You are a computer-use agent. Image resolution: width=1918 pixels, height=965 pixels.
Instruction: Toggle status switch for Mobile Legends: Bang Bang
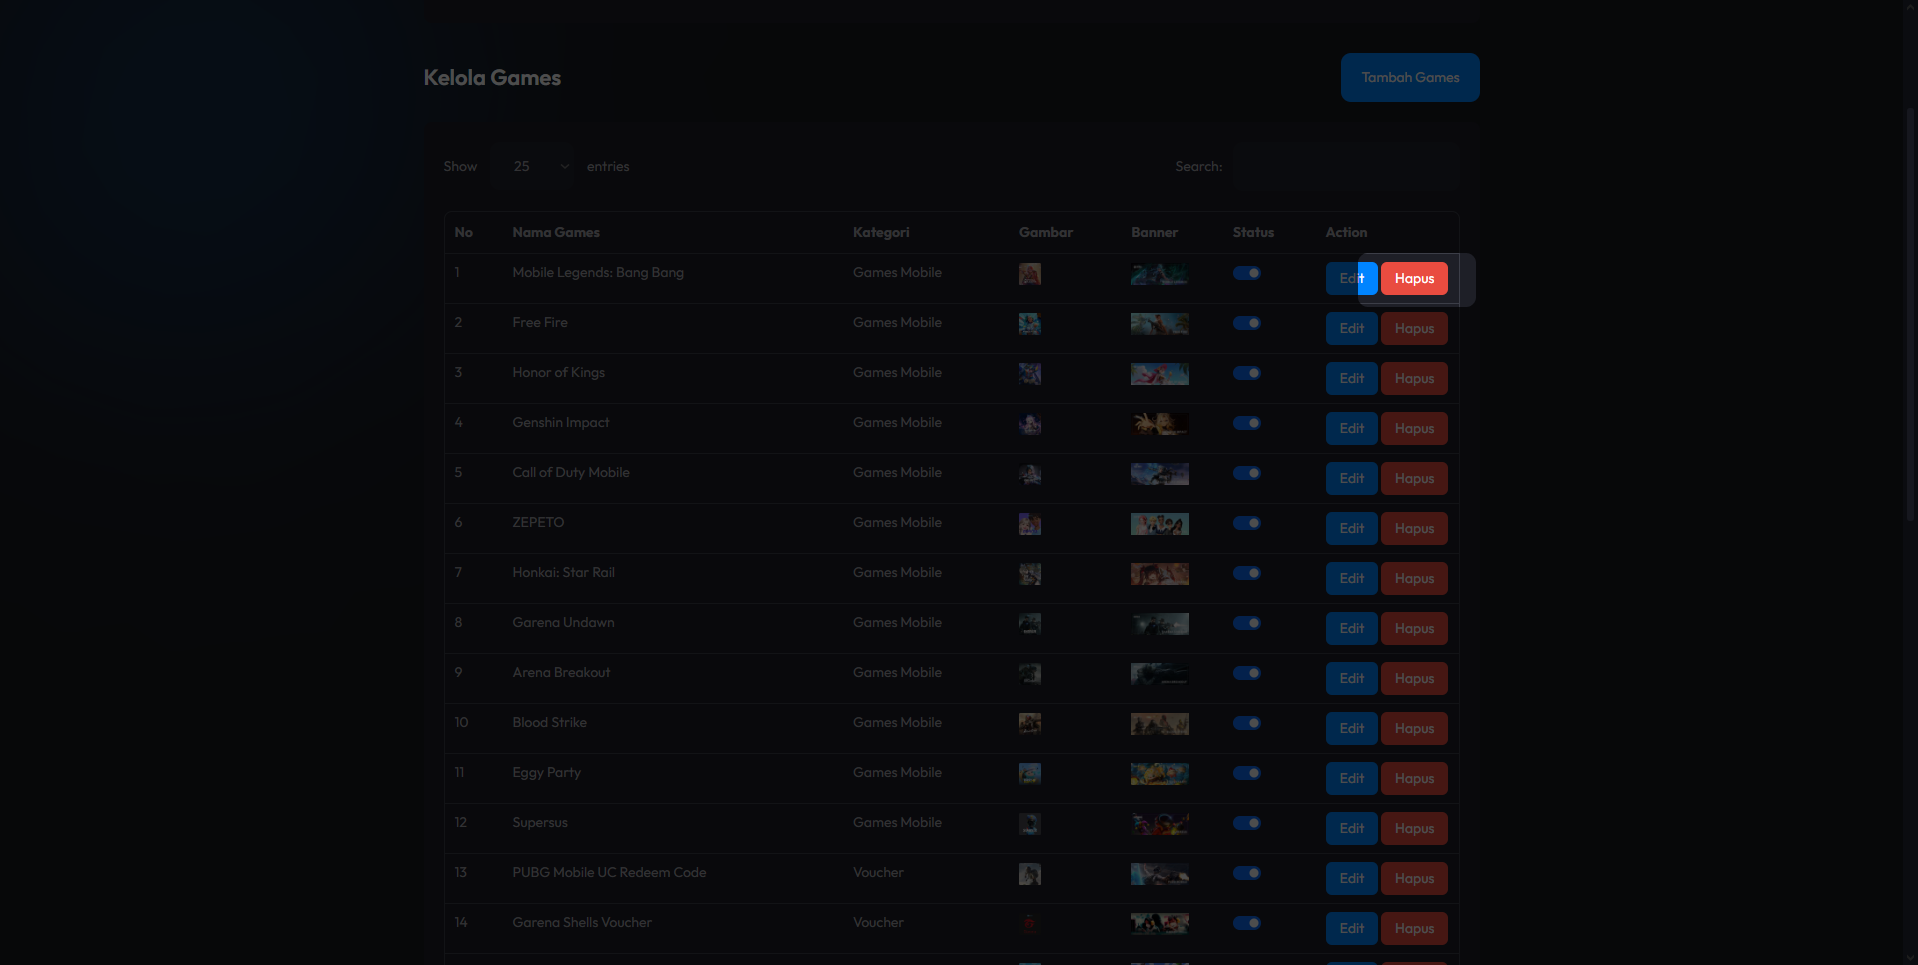click(1247, 273)
